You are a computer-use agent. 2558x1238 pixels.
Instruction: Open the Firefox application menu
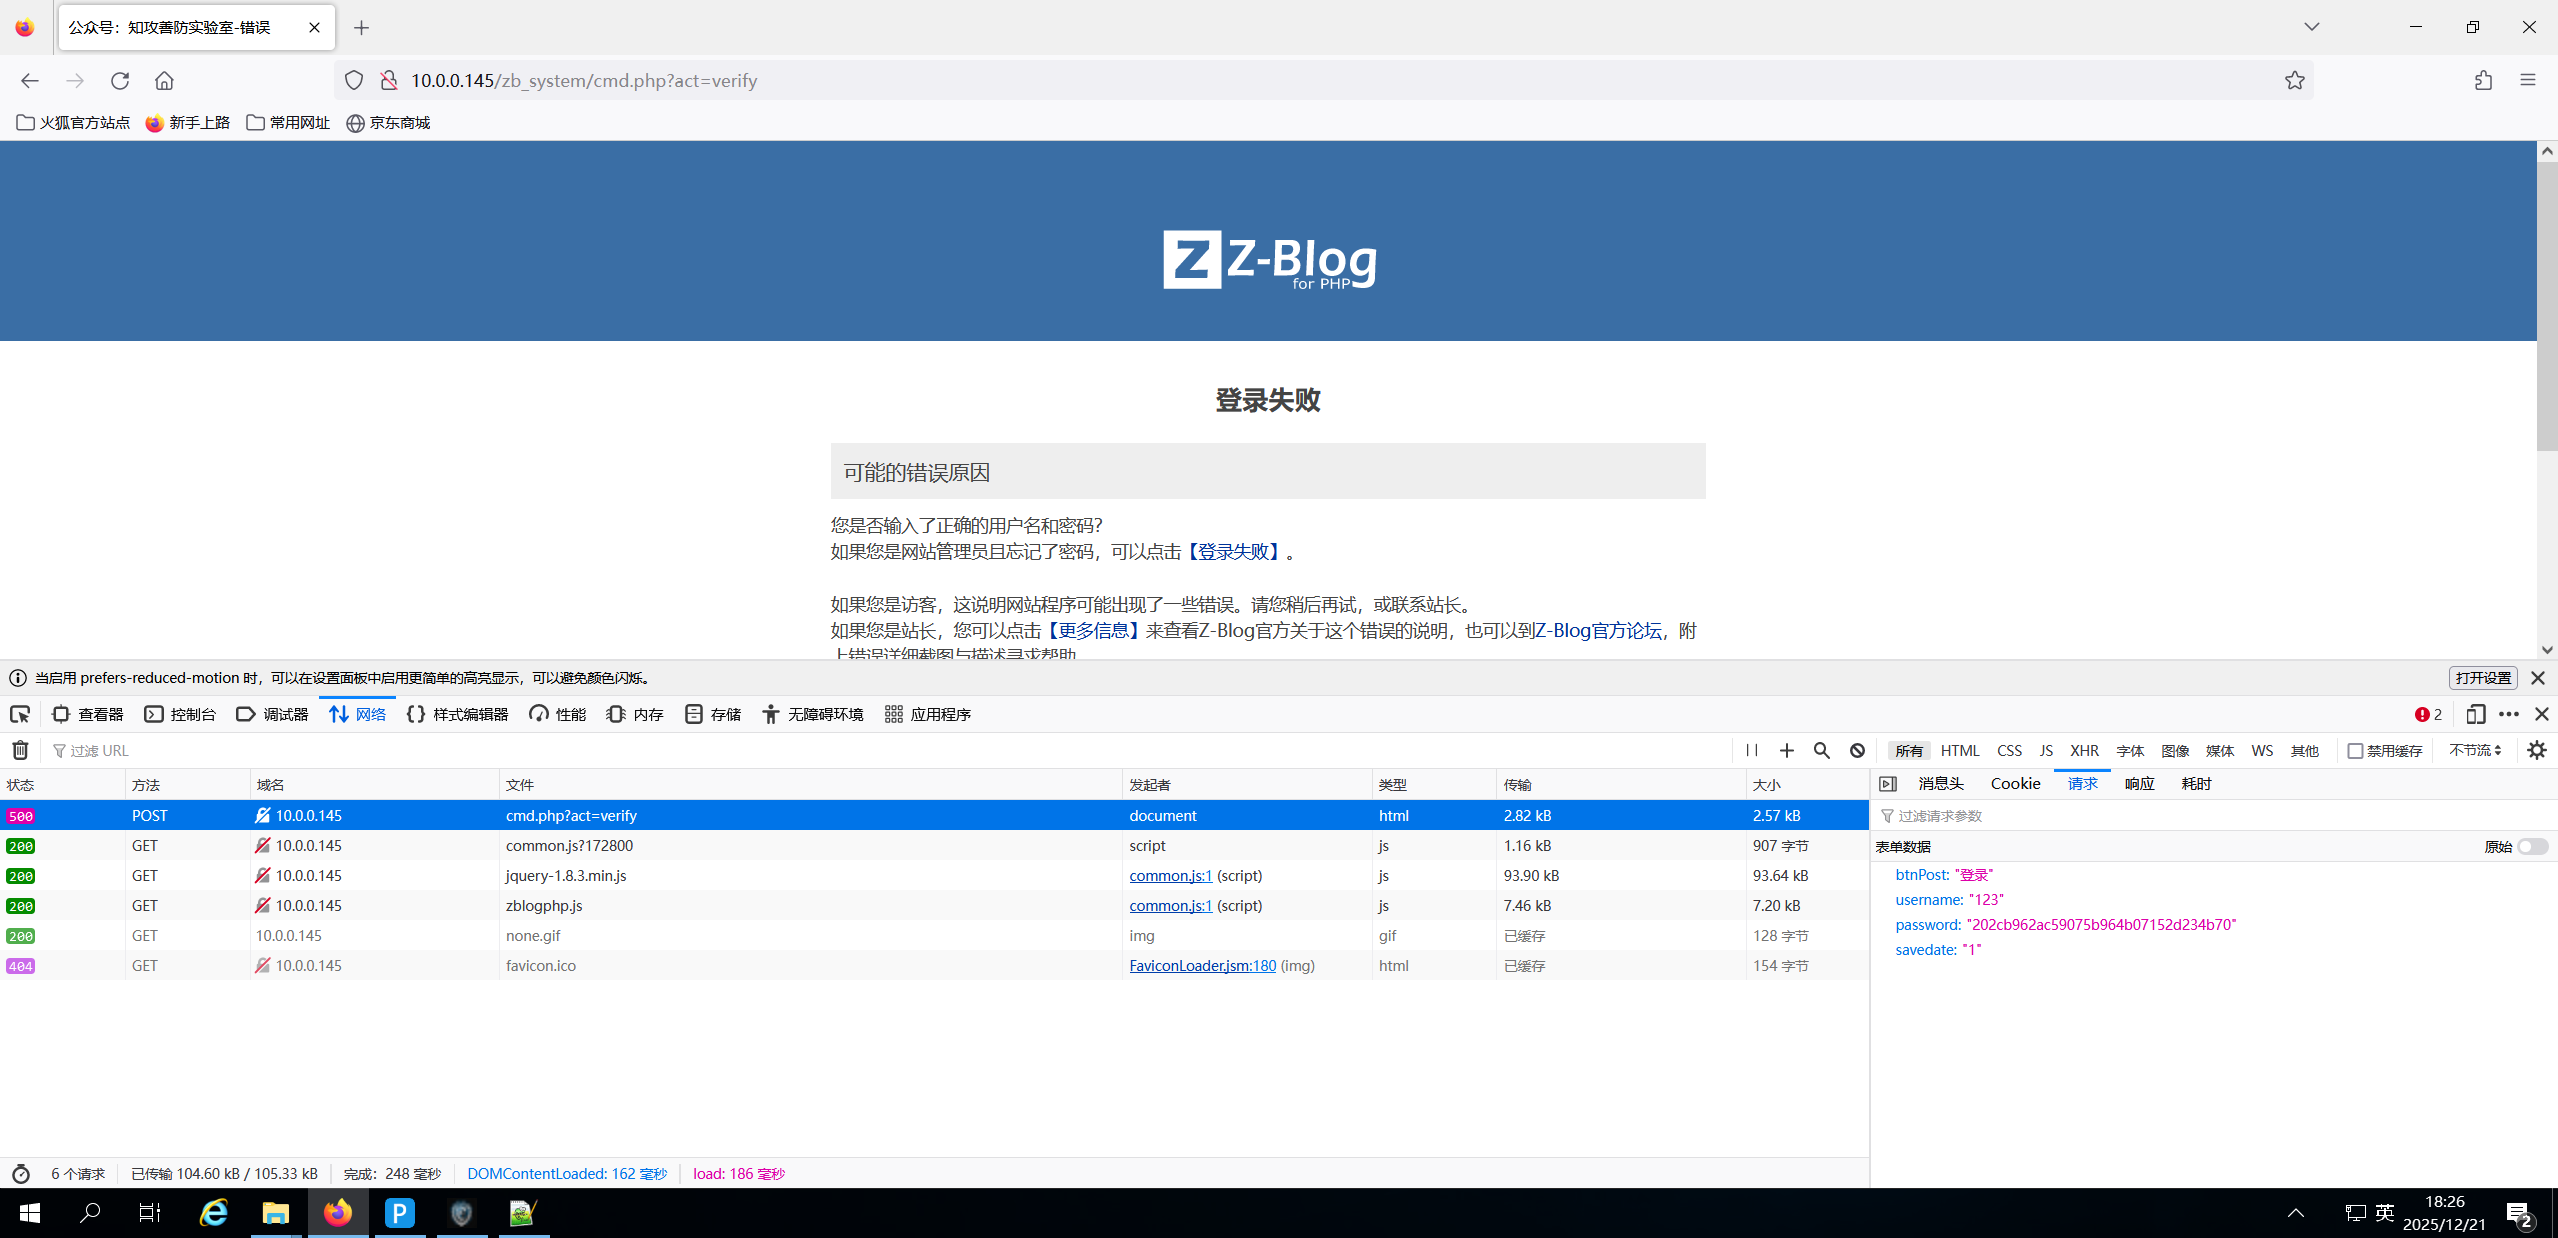click(2528, 81)
